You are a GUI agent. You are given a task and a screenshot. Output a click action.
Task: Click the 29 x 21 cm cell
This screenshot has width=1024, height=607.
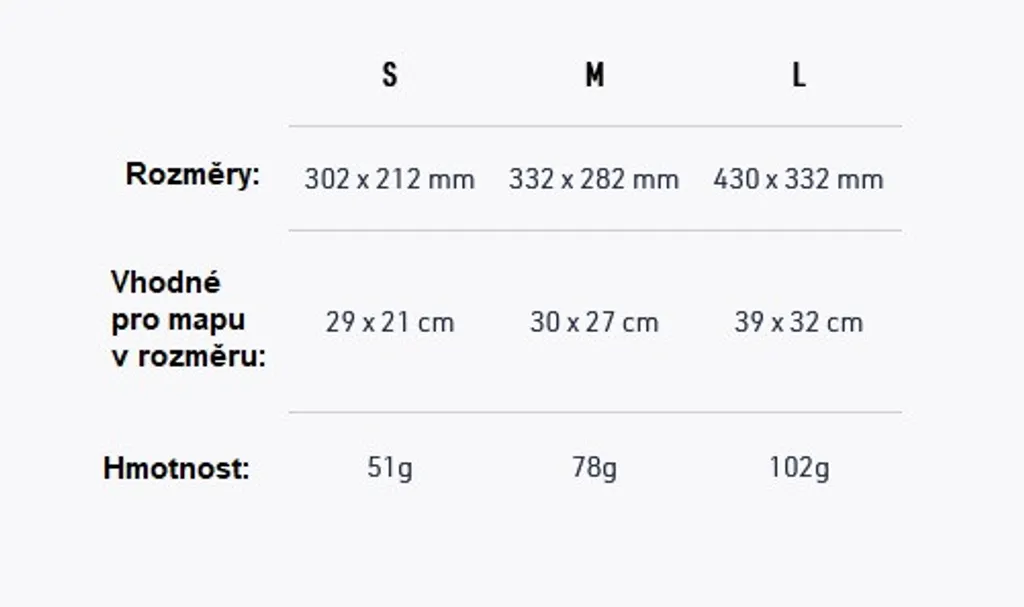tap(390, 322)
